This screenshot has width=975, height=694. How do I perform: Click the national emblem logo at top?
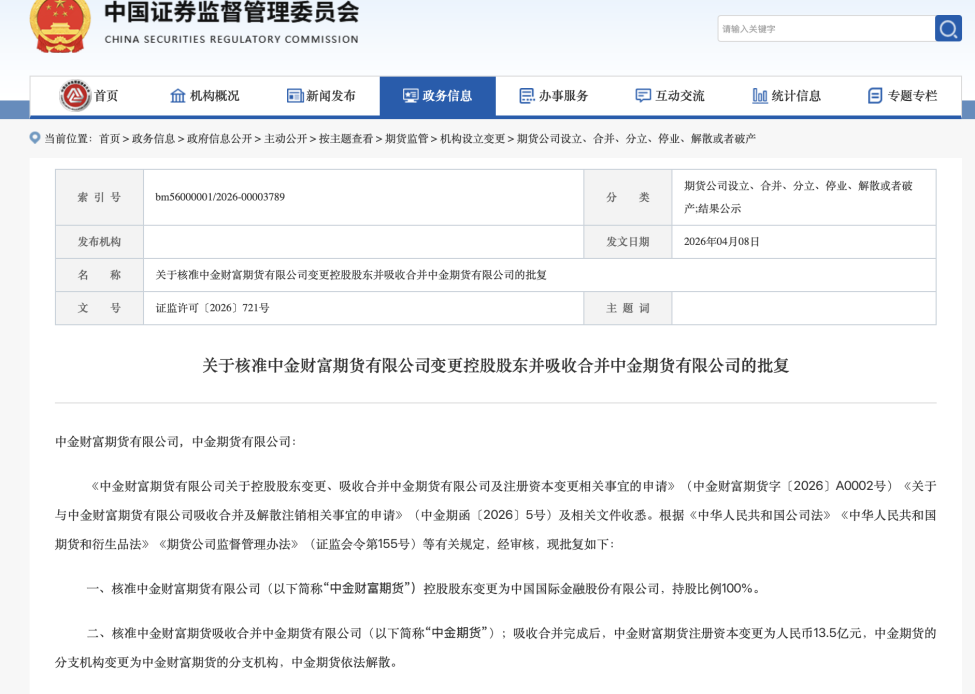(x=59, y=24)
